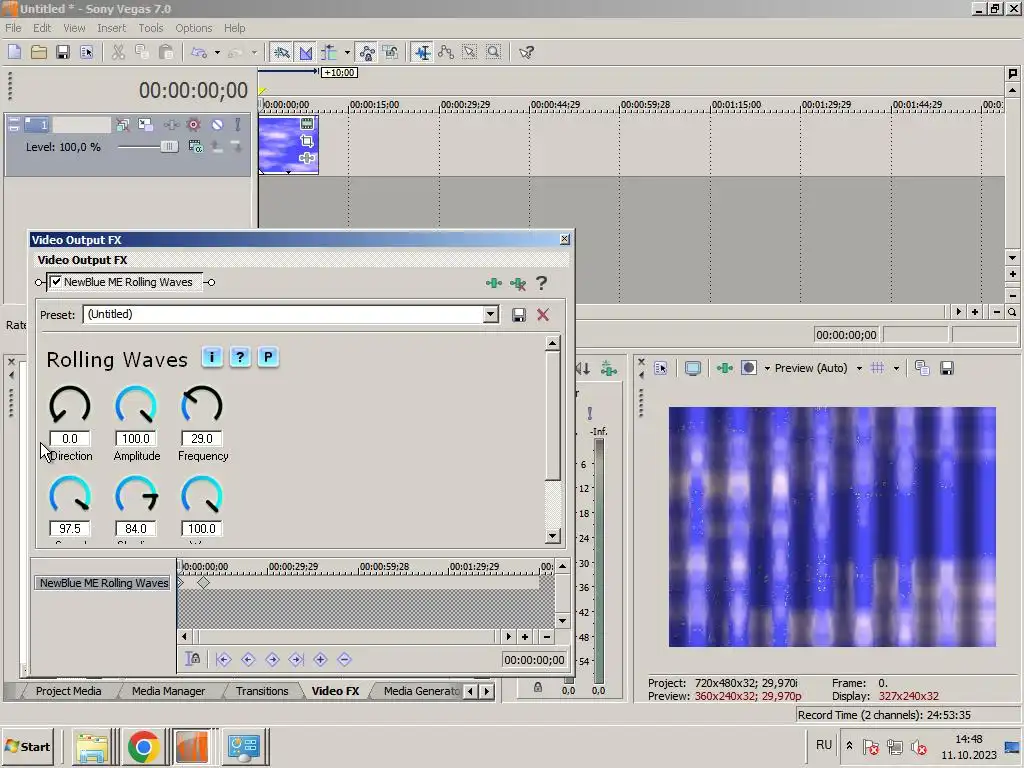Image resolution: width=1024 pixels, height=768 pixels.
Task: Uncheck NewBlue ME Rolling Waves effect checkbox
Action: click(56, 282)
